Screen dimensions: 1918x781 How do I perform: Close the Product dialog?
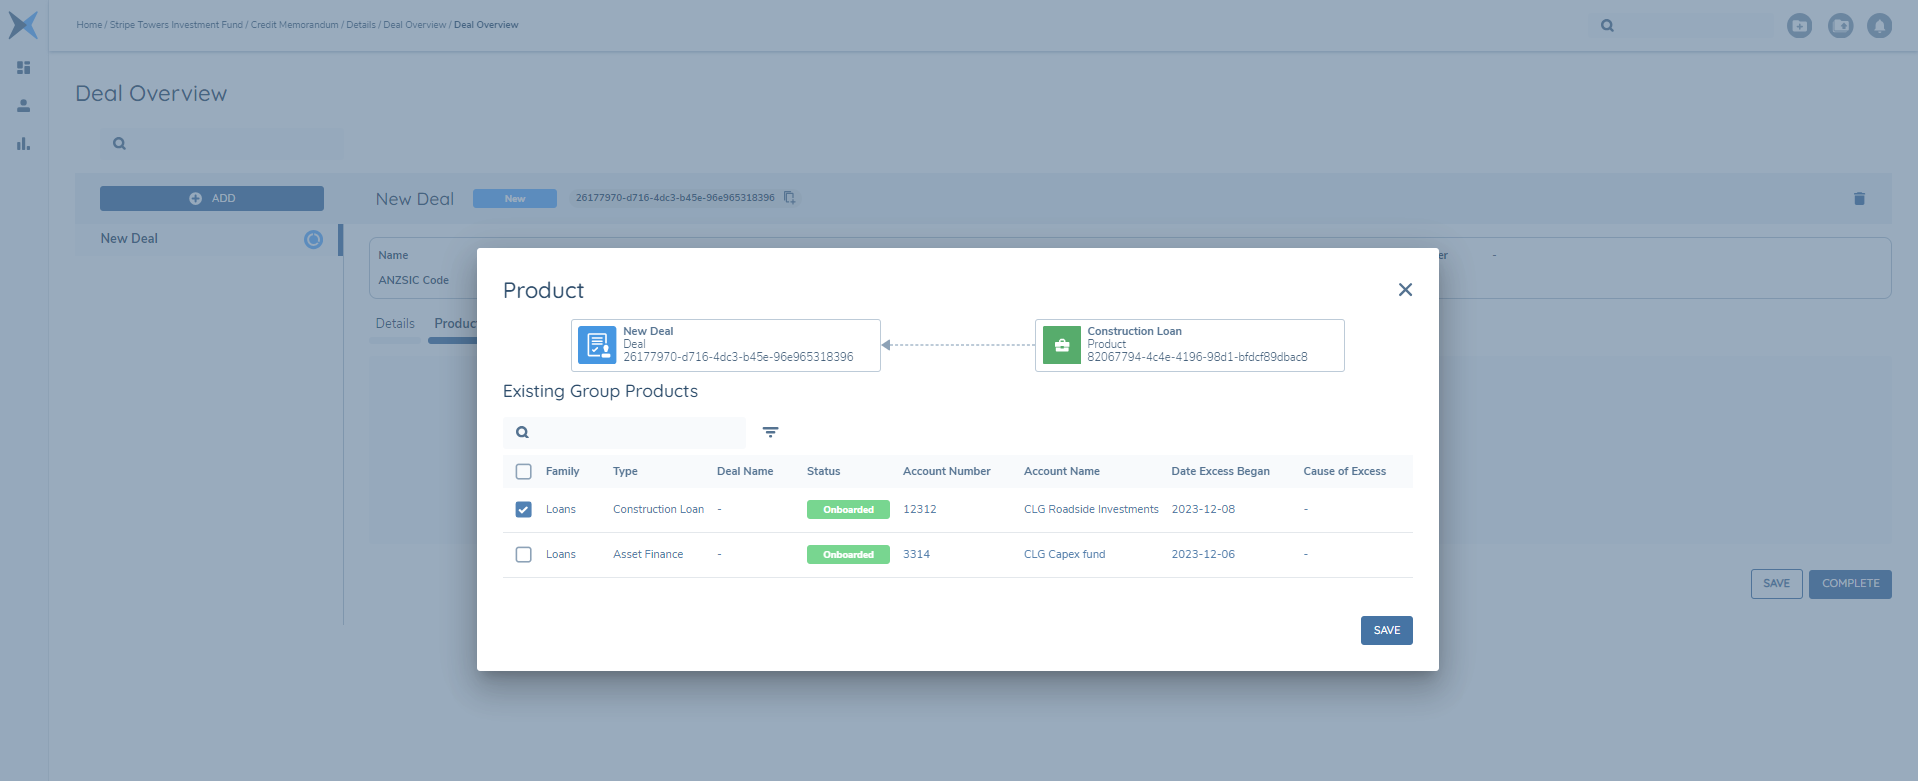(1405, 290)
